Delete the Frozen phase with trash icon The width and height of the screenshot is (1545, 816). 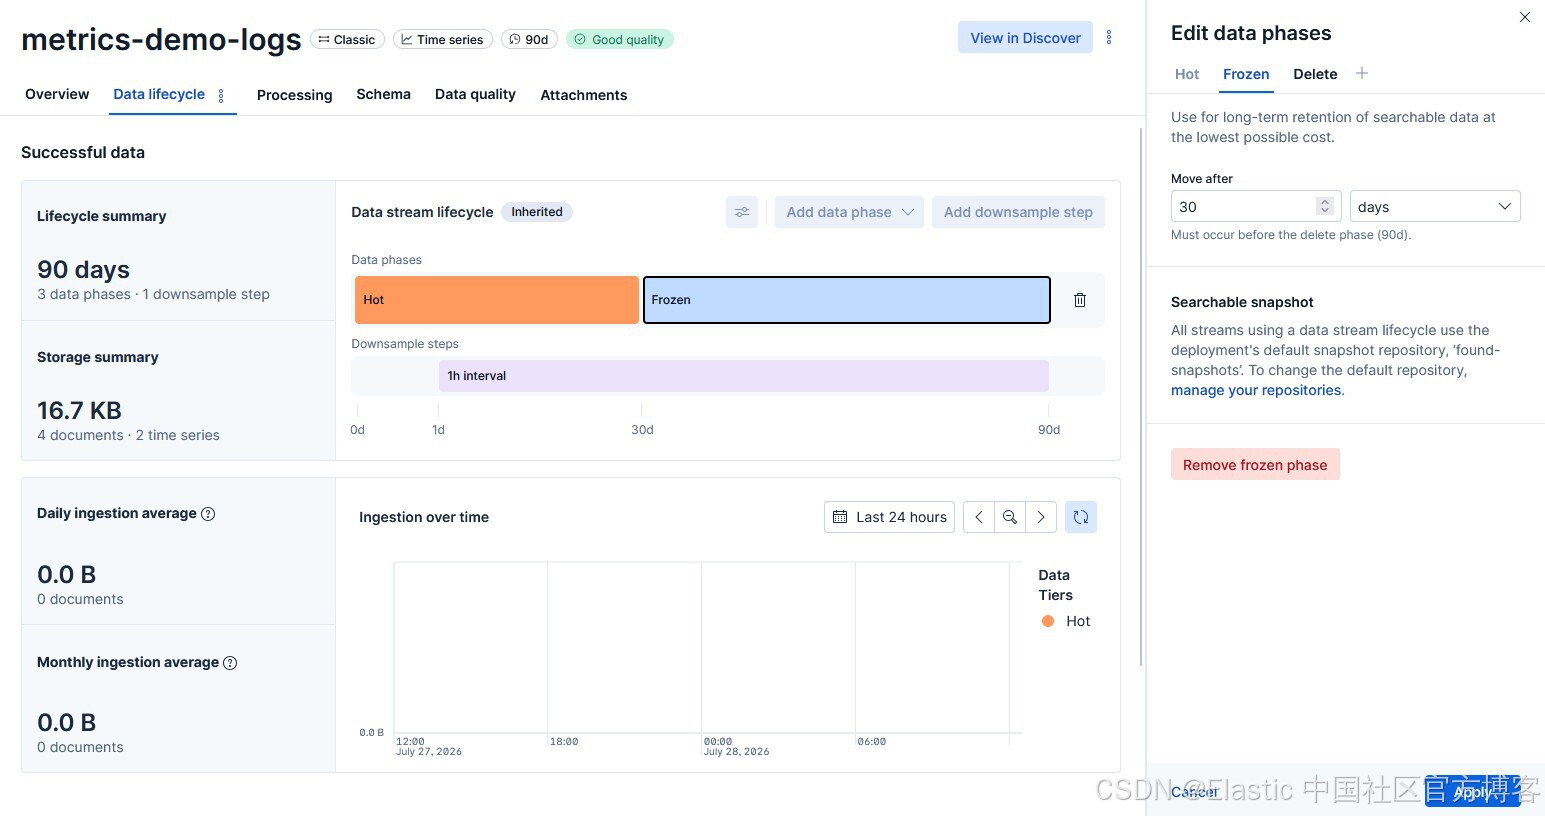pyautogui.click(x=1080, y=300)
